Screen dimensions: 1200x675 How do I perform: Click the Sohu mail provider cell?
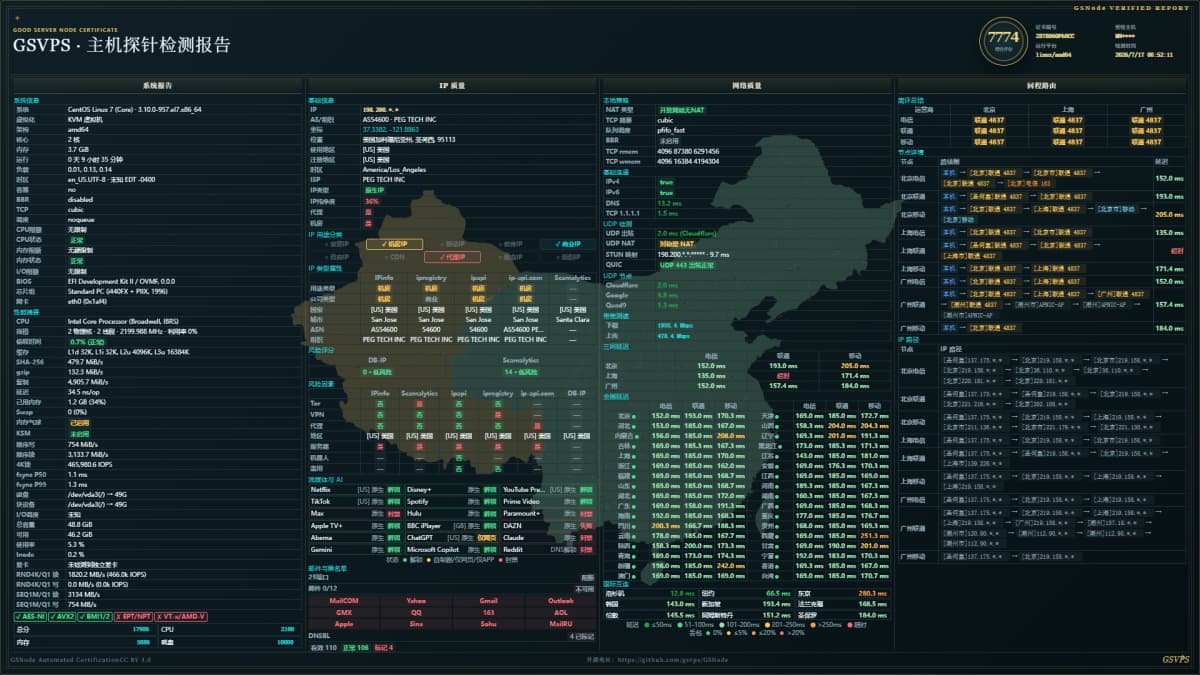pos(489,622)
